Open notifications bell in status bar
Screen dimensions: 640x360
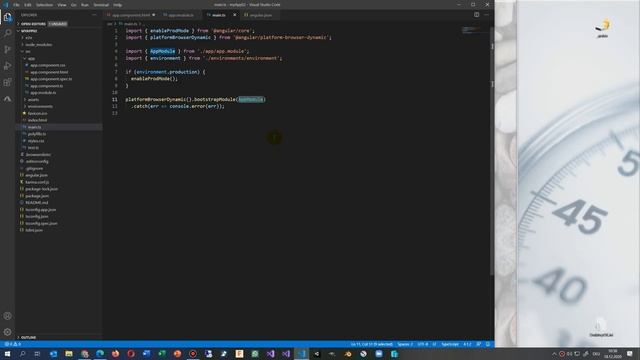tap(488, 344)
